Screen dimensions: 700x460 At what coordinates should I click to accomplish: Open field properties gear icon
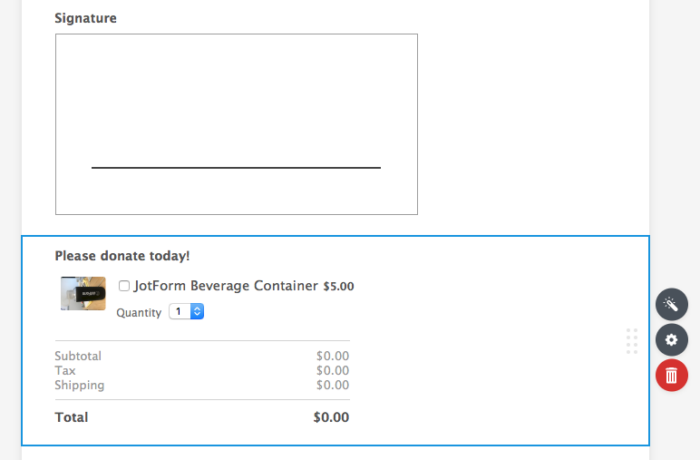coord(671,340)
